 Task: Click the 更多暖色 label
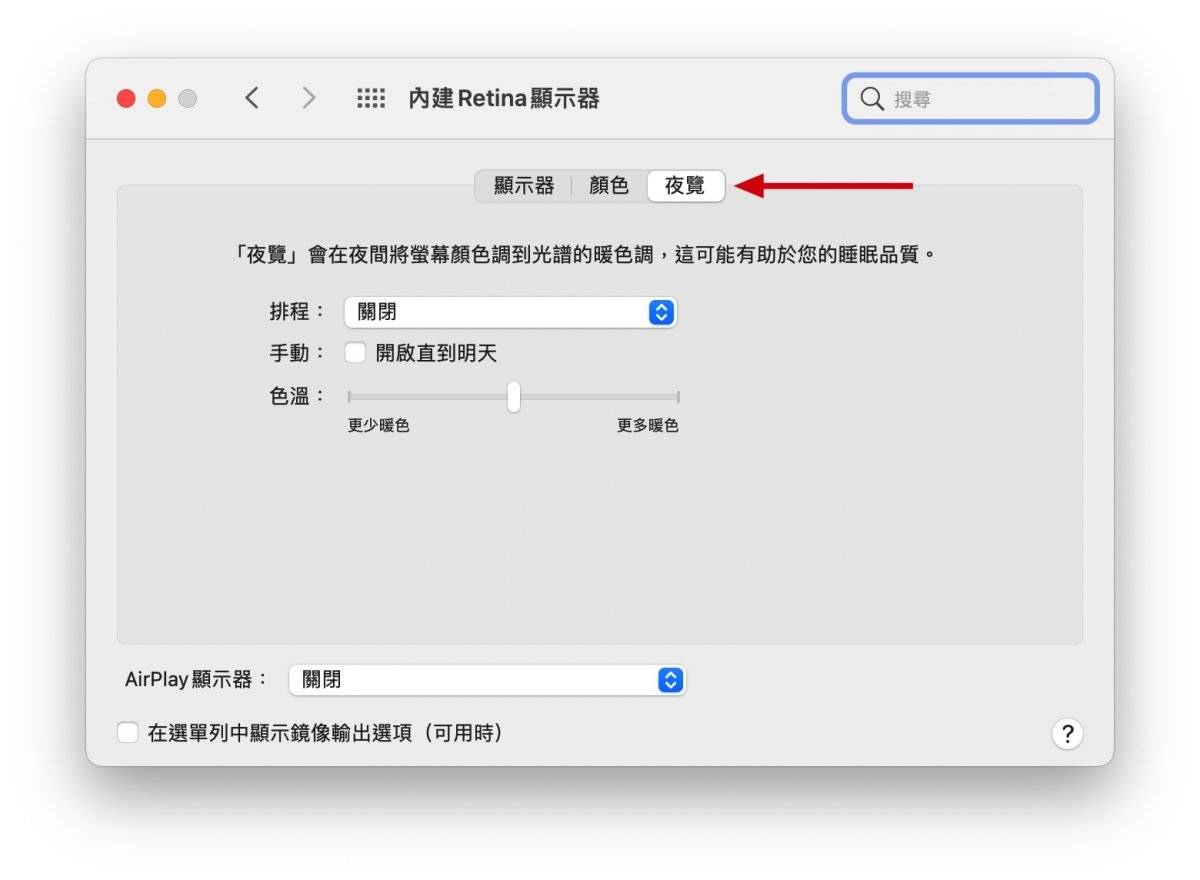pos(648,426)
